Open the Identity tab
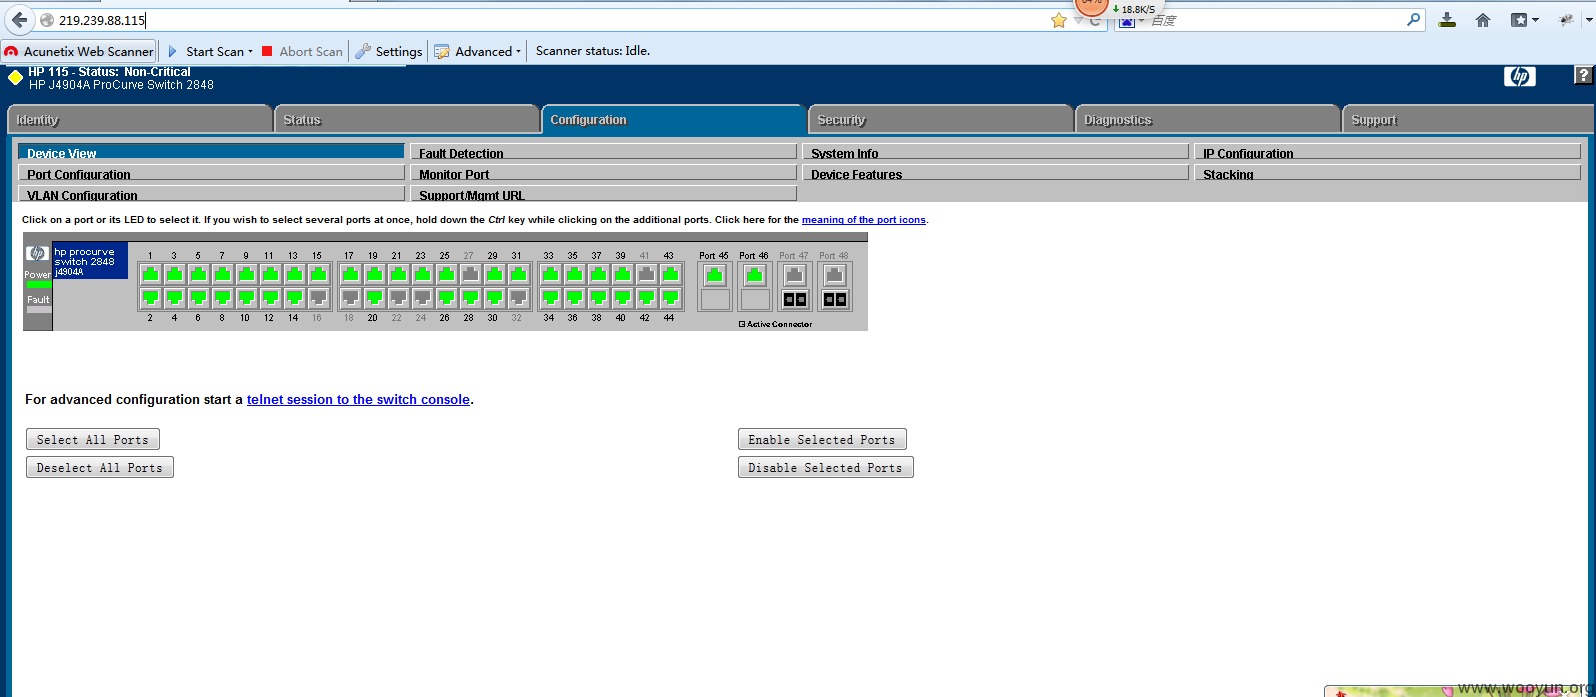This screenshot has width=1596, height=697. click(x=139, y=119)
